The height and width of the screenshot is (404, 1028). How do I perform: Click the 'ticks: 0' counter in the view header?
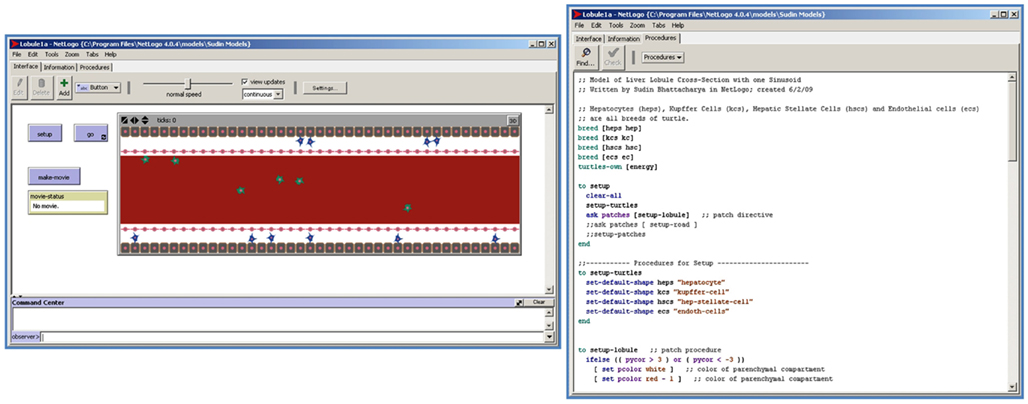[x=167, y=120]
